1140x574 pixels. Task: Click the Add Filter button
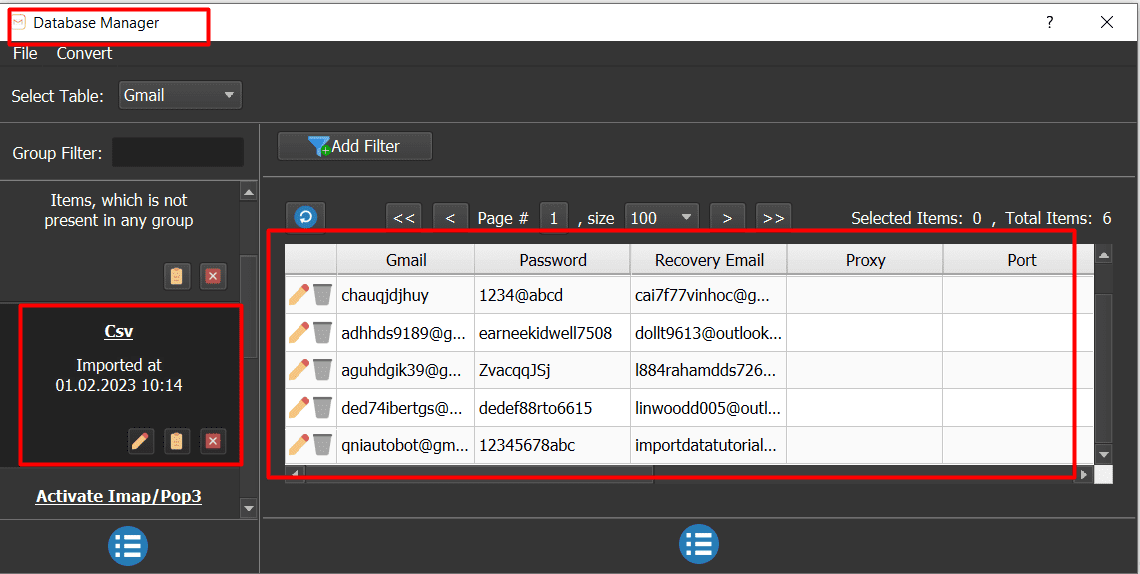tap(355, 146)
